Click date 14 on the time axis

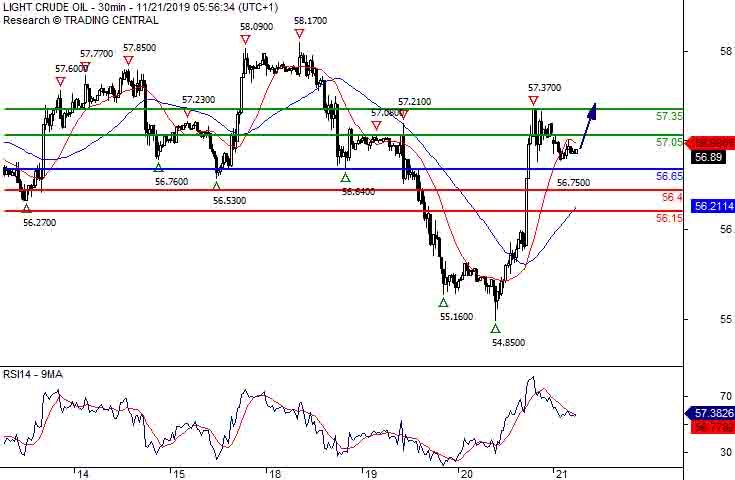click(83, 474)
